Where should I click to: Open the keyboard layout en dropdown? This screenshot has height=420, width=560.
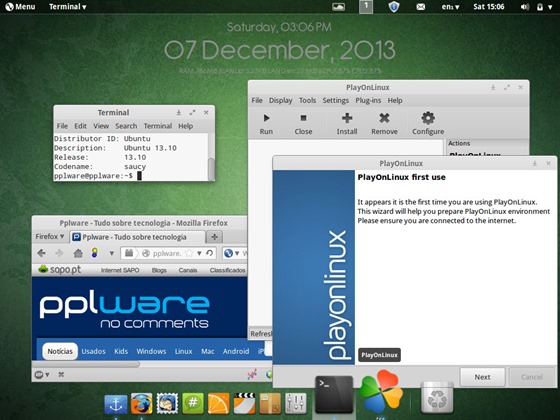pyautogui.click(x=450, y=7)
